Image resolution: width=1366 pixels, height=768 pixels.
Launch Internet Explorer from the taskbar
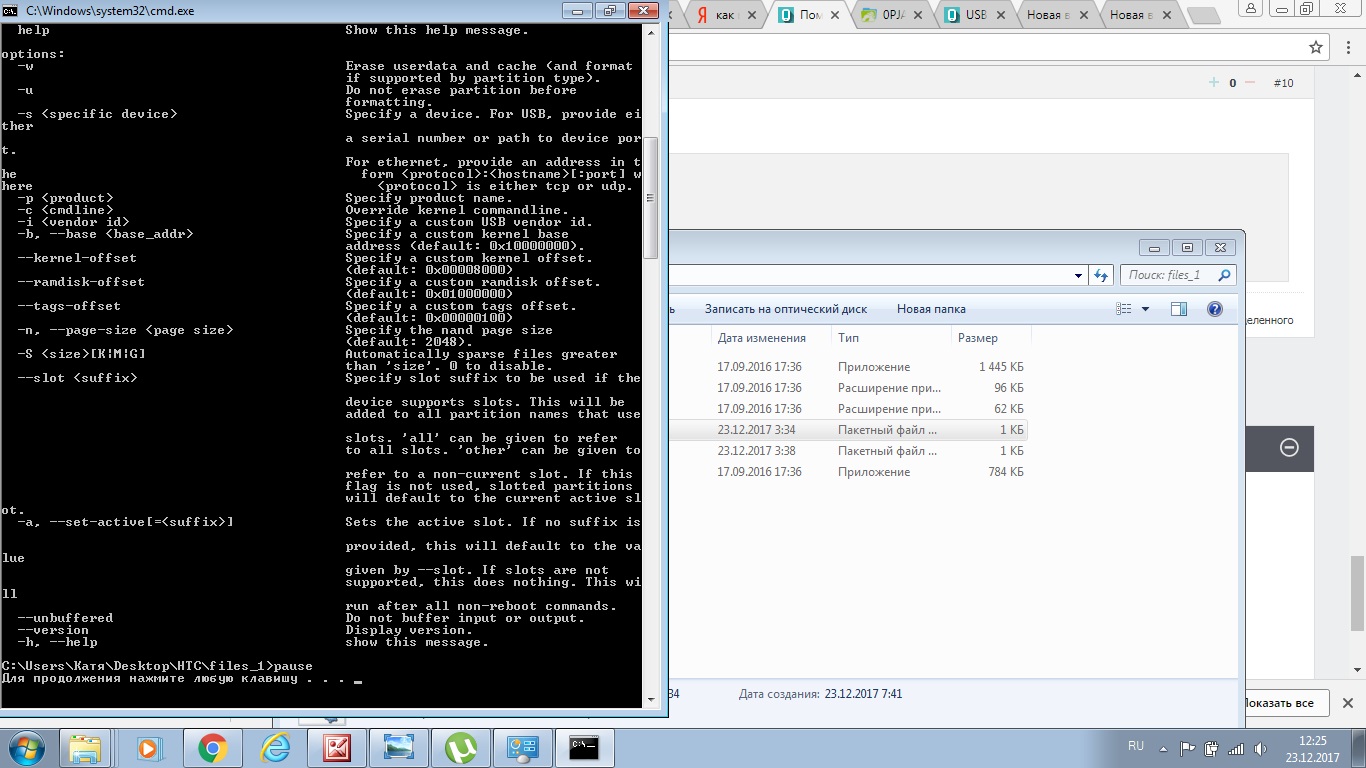[x=274, y=748]
